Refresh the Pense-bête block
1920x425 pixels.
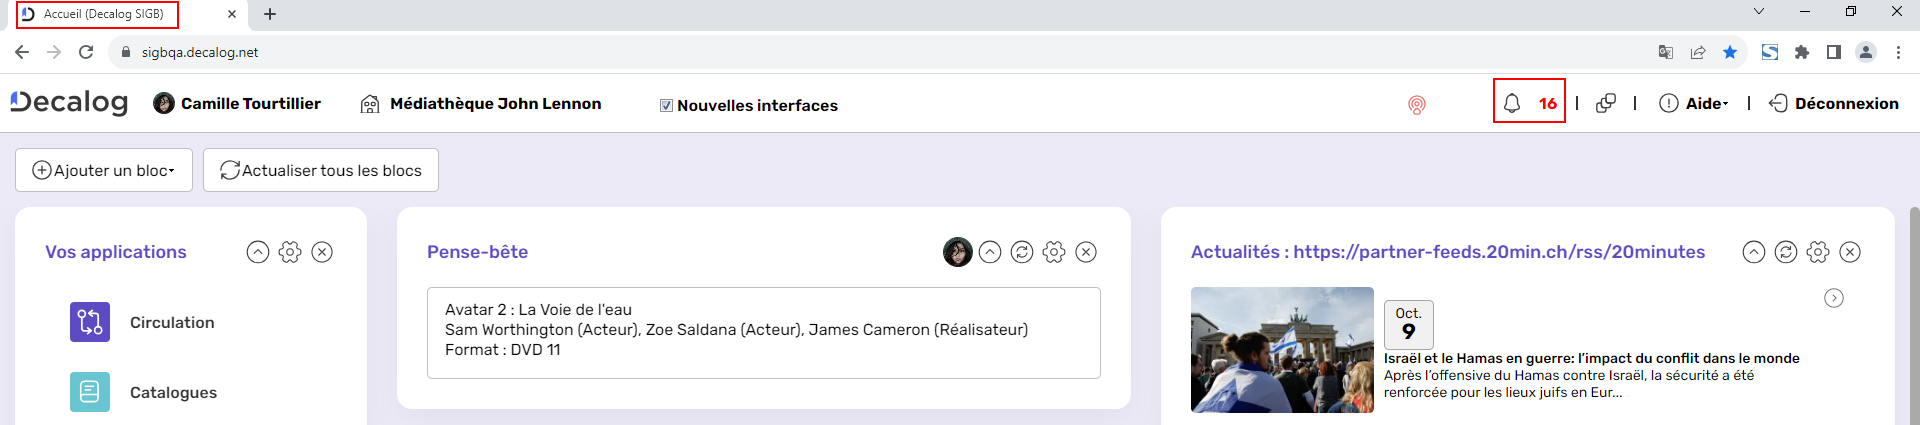1022,252
